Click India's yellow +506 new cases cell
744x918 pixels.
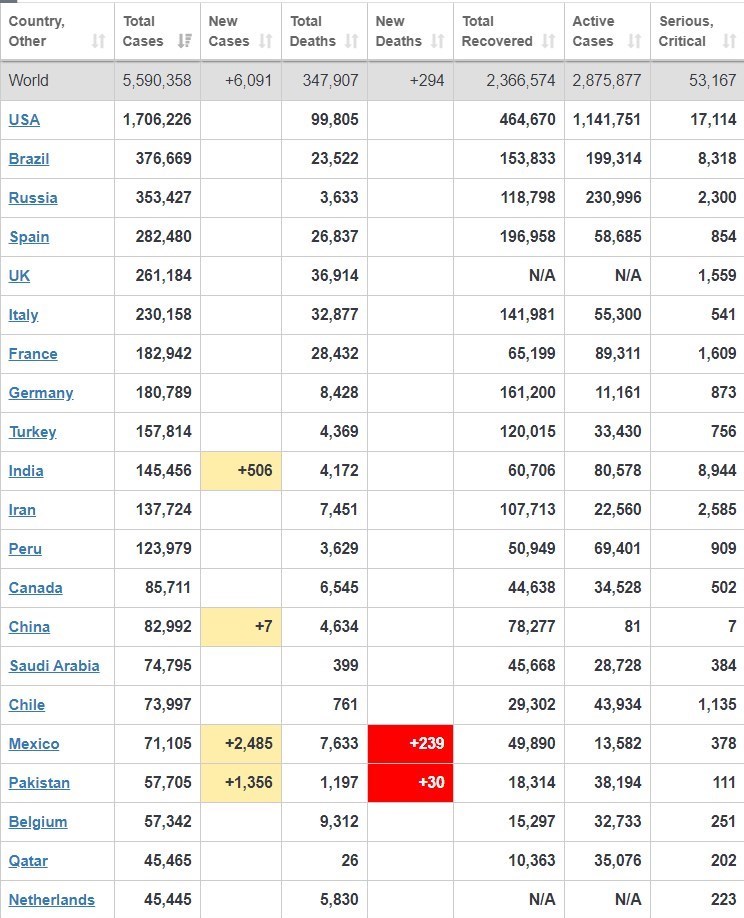pyautogui.click(x=241, y=471)
